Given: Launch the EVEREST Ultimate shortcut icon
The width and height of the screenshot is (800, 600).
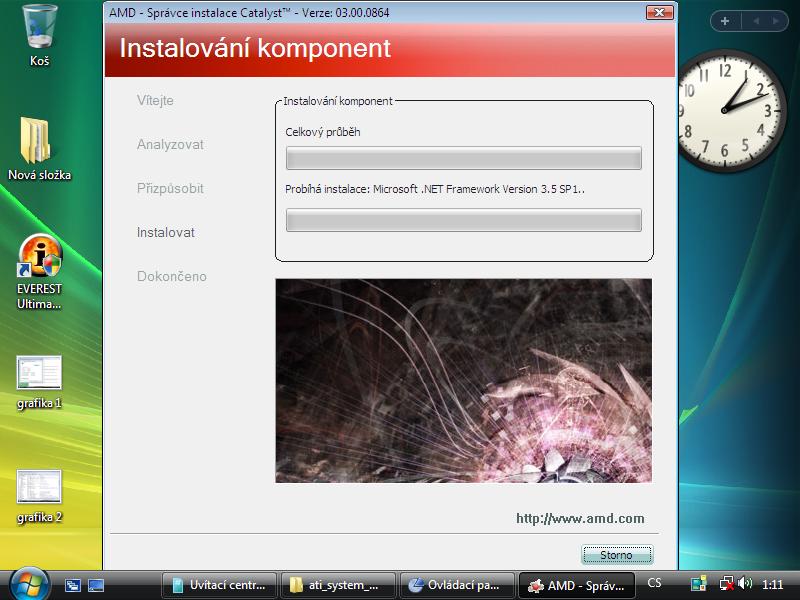Looking at the screenshot, I should pos(39,271).
